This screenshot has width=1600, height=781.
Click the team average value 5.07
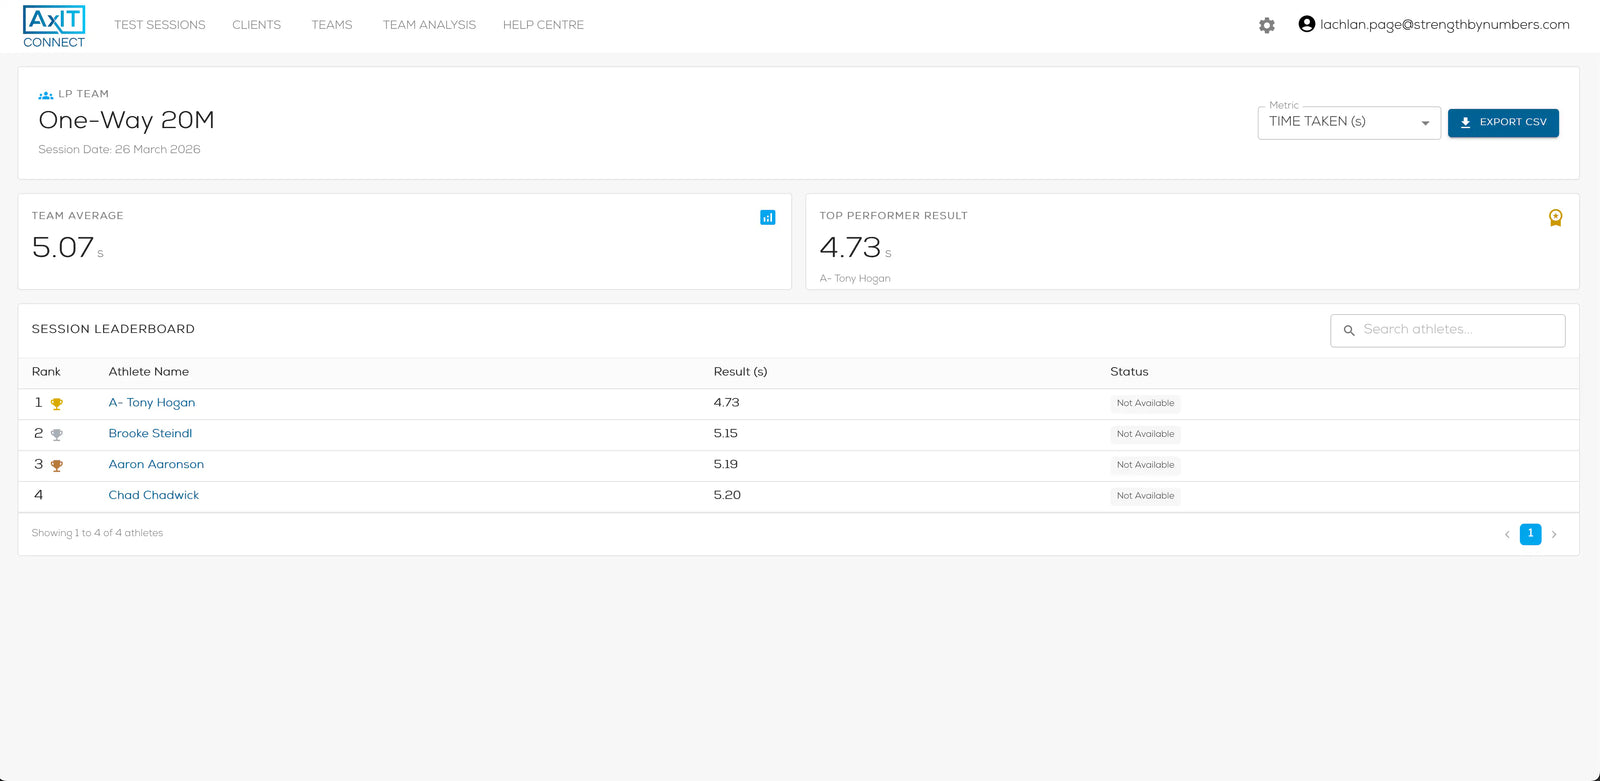(x=63, y=247)
